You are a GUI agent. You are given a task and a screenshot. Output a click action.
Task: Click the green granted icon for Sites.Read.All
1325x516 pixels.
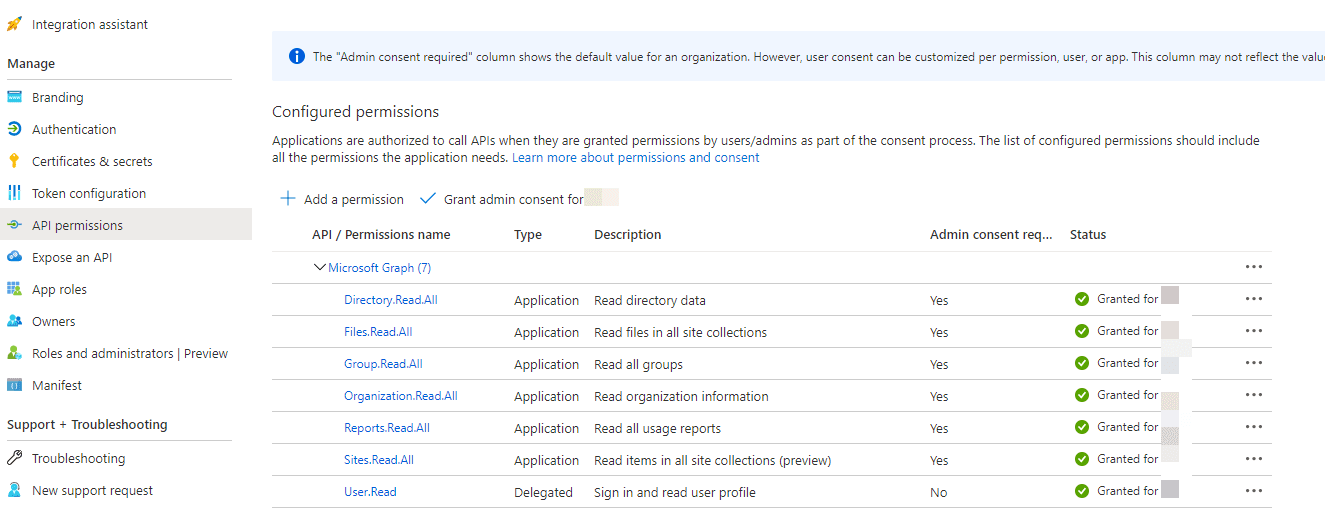tap(1082, 459)
